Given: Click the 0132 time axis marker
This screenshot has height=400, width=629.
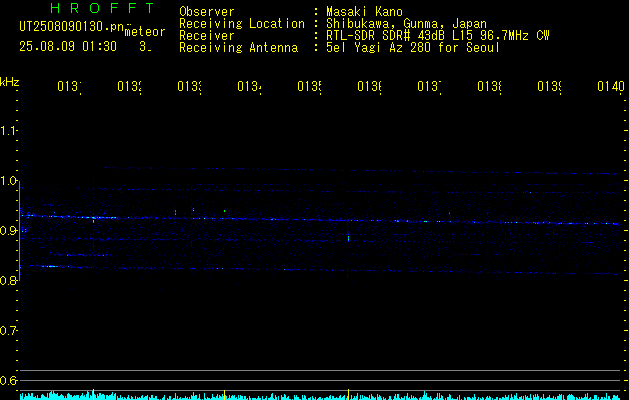Looking at the screenshot, I should (129, 86).
